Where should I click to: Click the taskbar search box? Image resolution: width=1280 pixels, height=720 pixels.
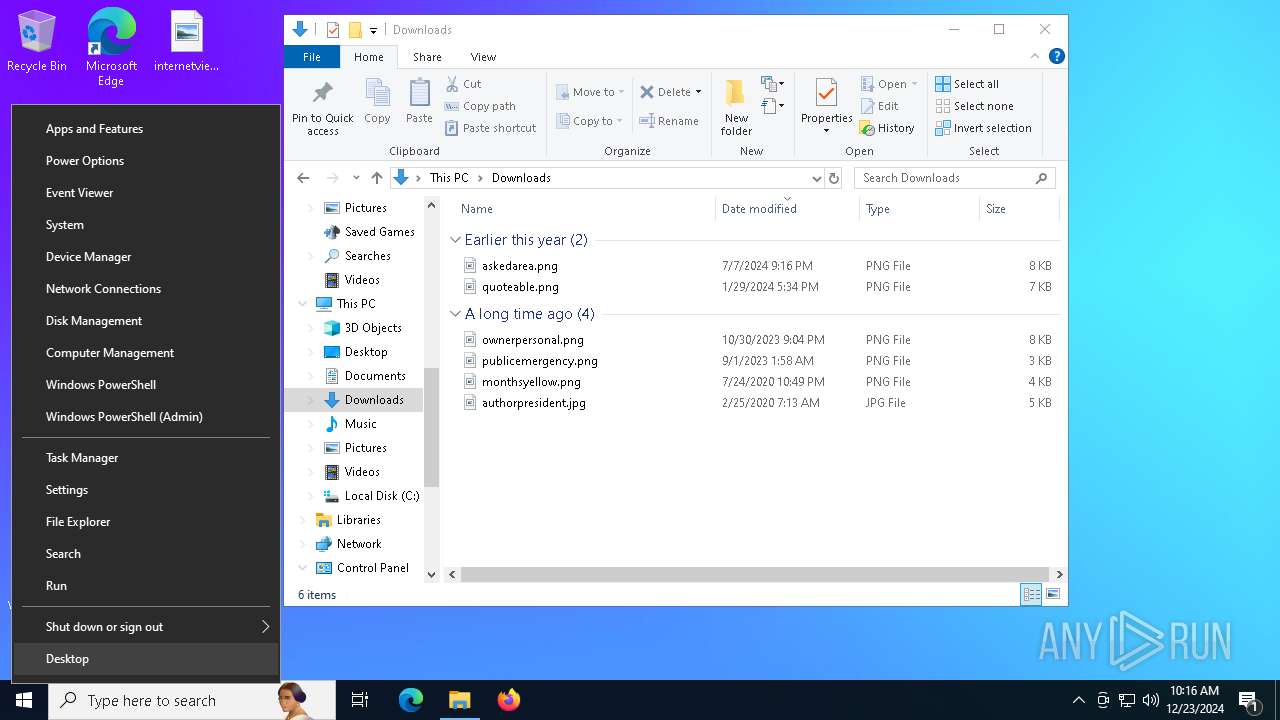(x=192, y=700)
